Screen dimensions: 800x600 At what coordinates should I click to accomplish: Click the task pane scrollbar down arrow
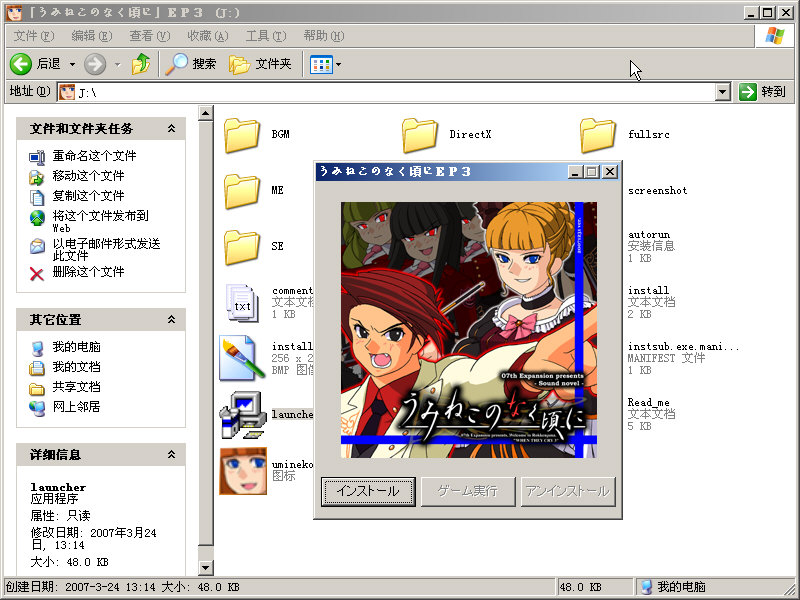205,567
